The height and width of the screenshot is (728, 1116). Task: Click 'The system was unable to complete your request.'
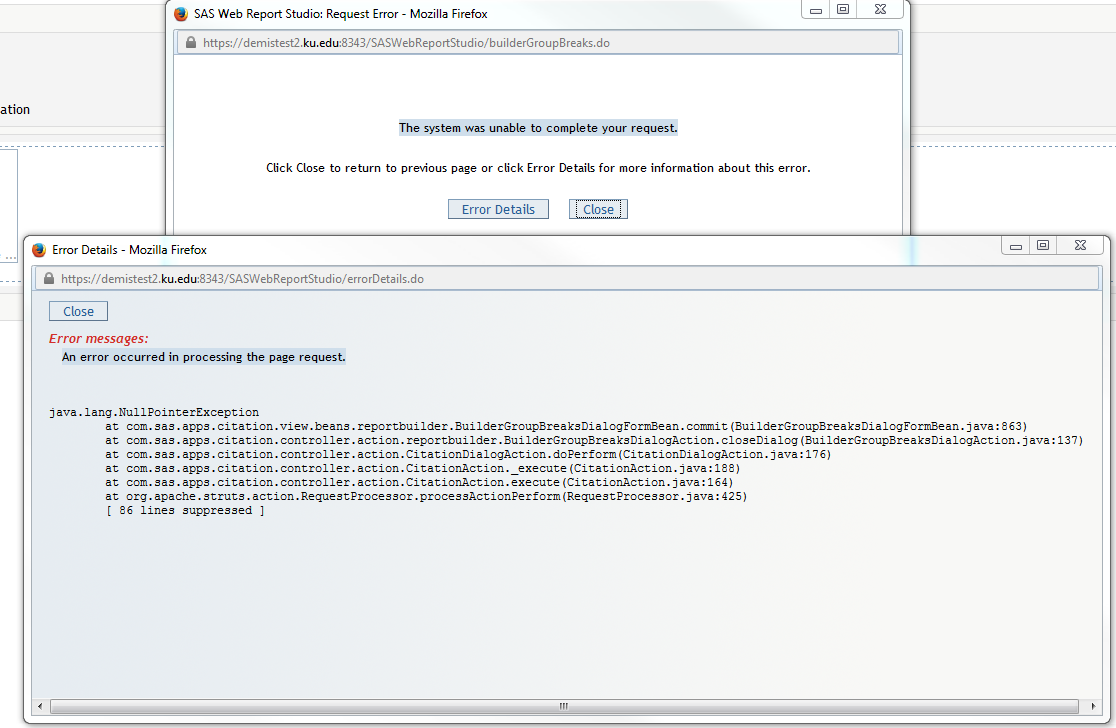[x=538, y=128]
